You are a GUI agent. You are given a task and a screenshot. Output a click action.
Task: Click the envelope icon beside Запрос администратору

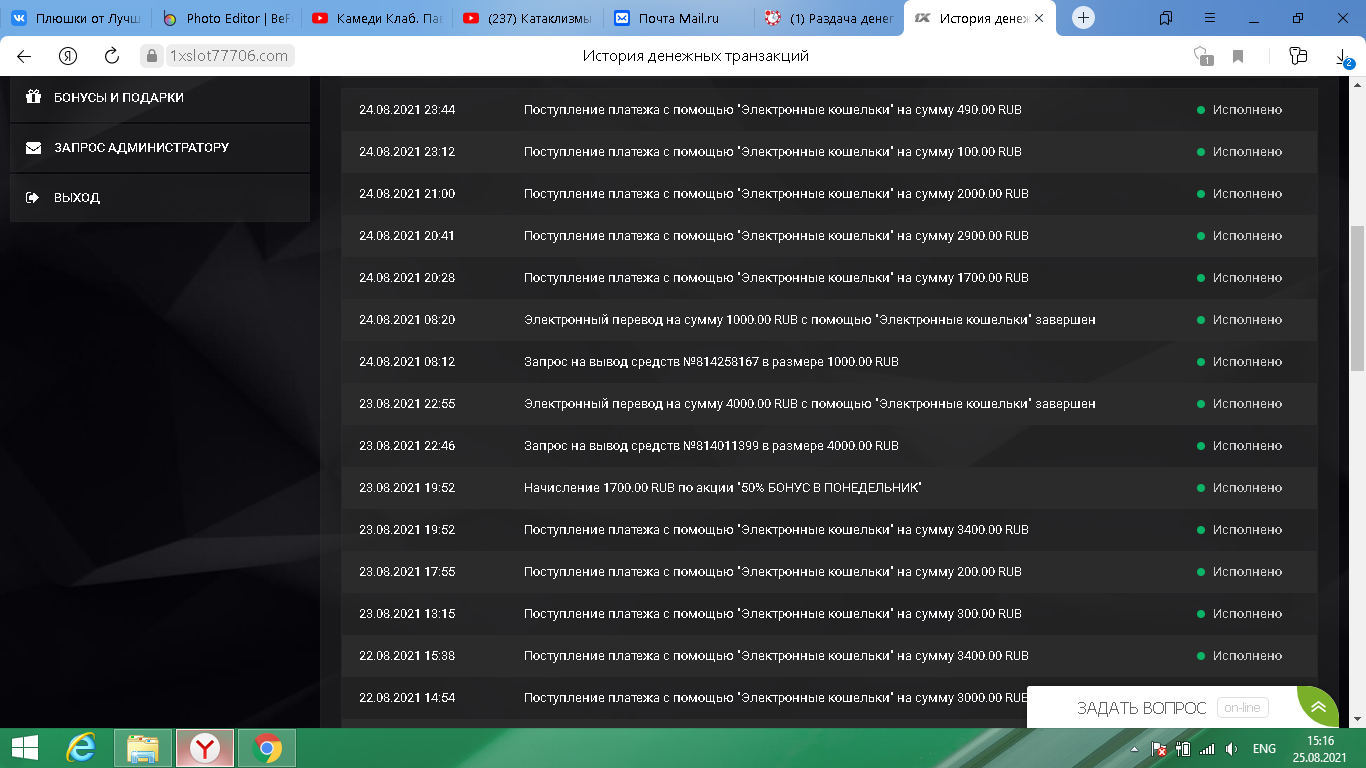tap(33, 148)
